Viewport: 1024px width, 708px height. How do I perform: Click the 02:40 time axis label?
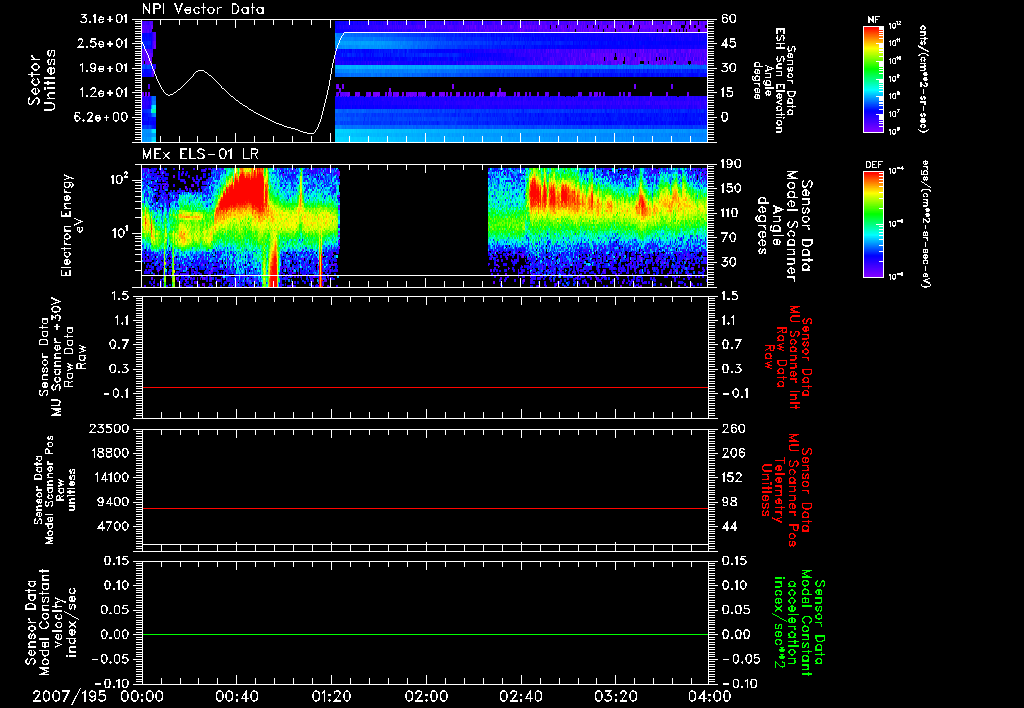pos(520,696)
